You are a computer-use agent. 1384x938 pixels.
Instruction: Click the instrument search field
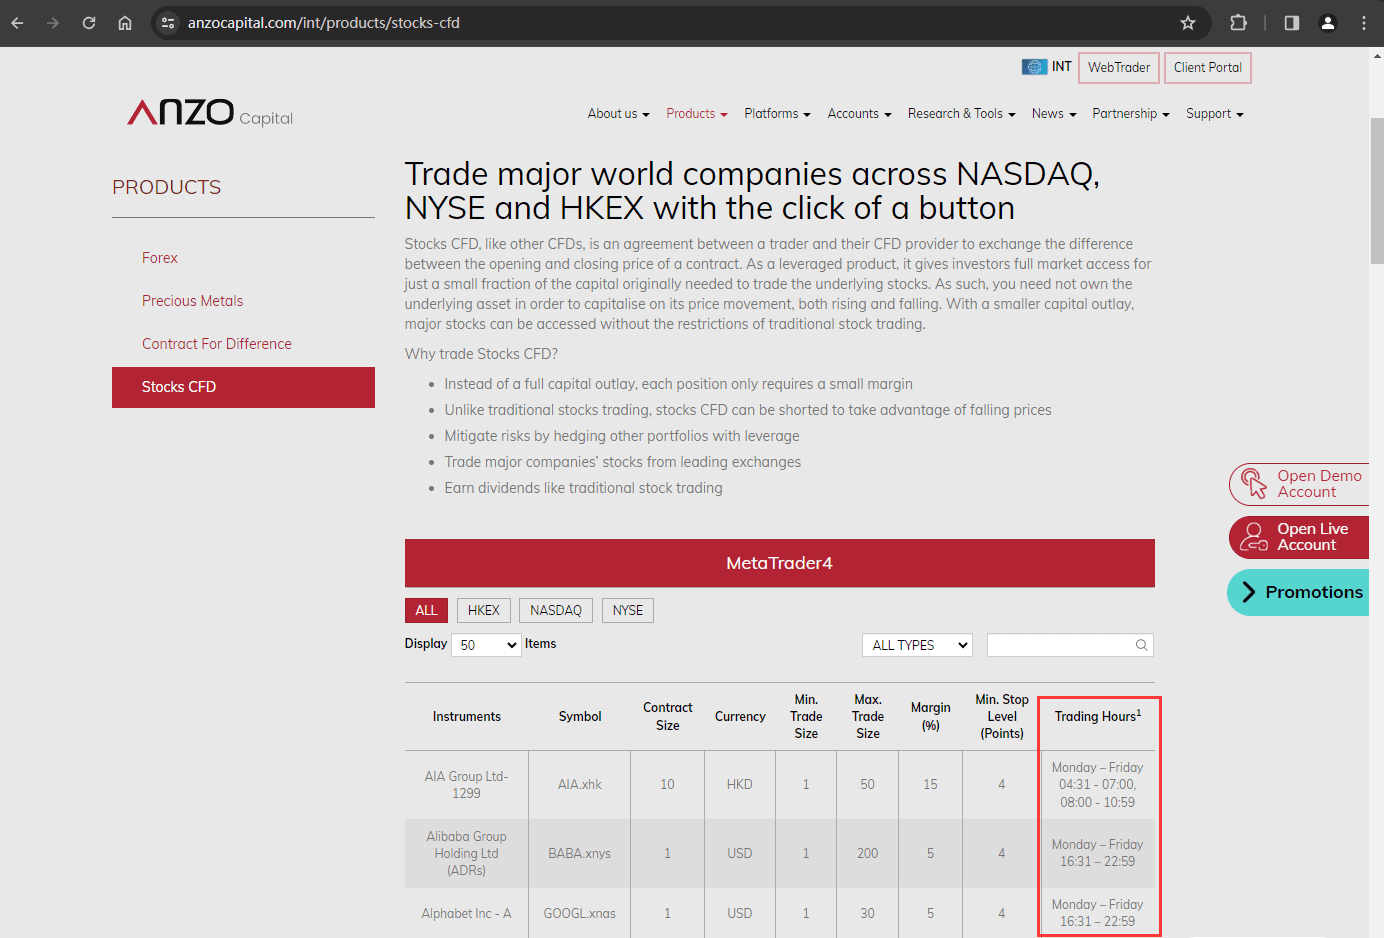[1070, 645]
